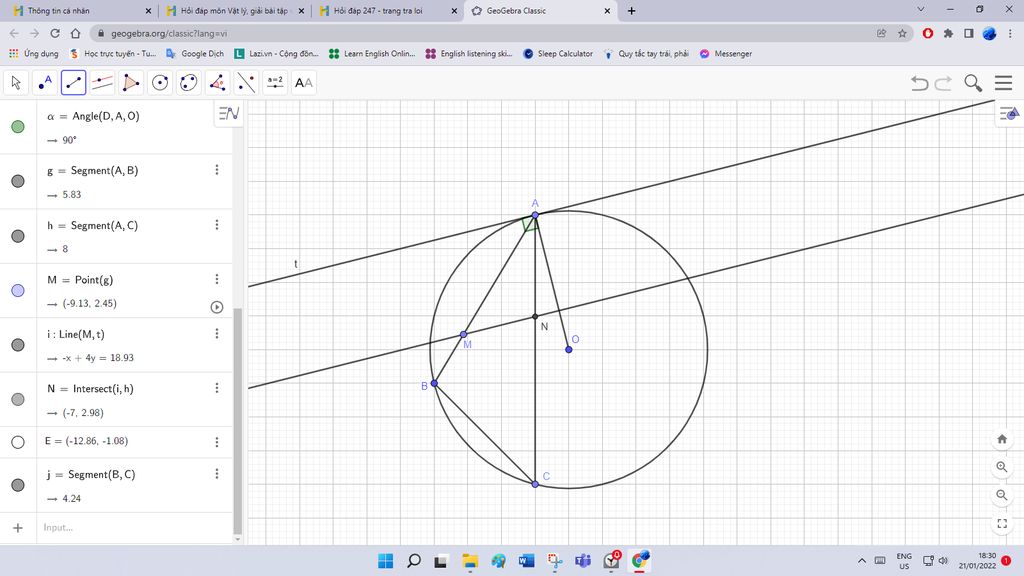The height and width of the screenshot is (576, 1024).
Task: Click the algebra view scrollbar
Action: pyautogui.click(x=237, y=421)
